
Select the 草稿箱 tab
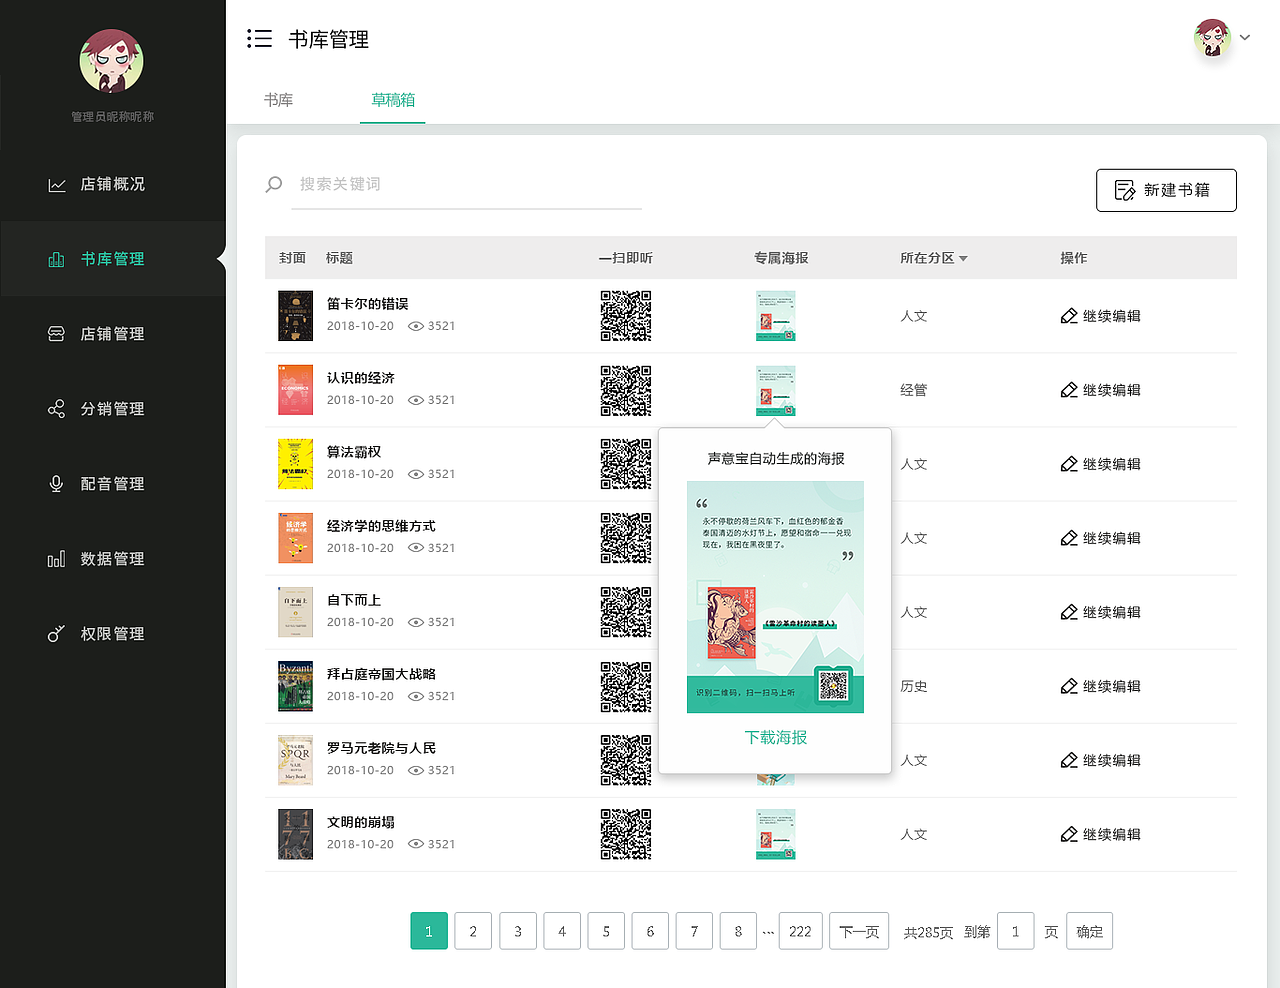click(x=392, y=100)
